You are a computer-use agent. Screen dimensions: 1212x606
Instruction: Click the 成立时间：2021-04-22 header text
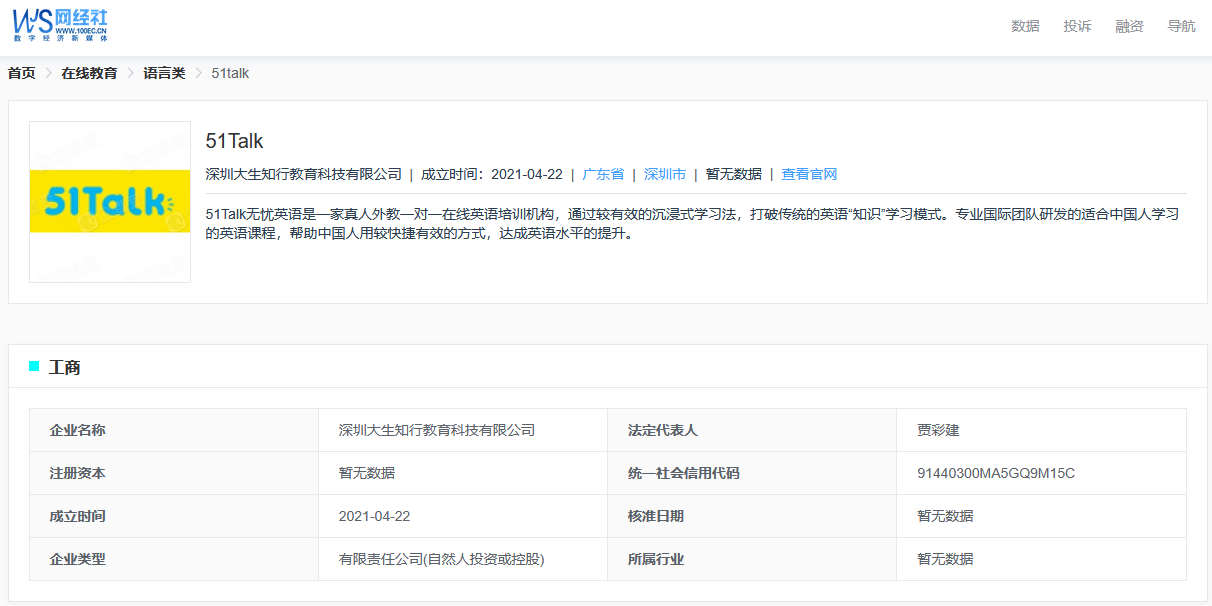point(491,174)
